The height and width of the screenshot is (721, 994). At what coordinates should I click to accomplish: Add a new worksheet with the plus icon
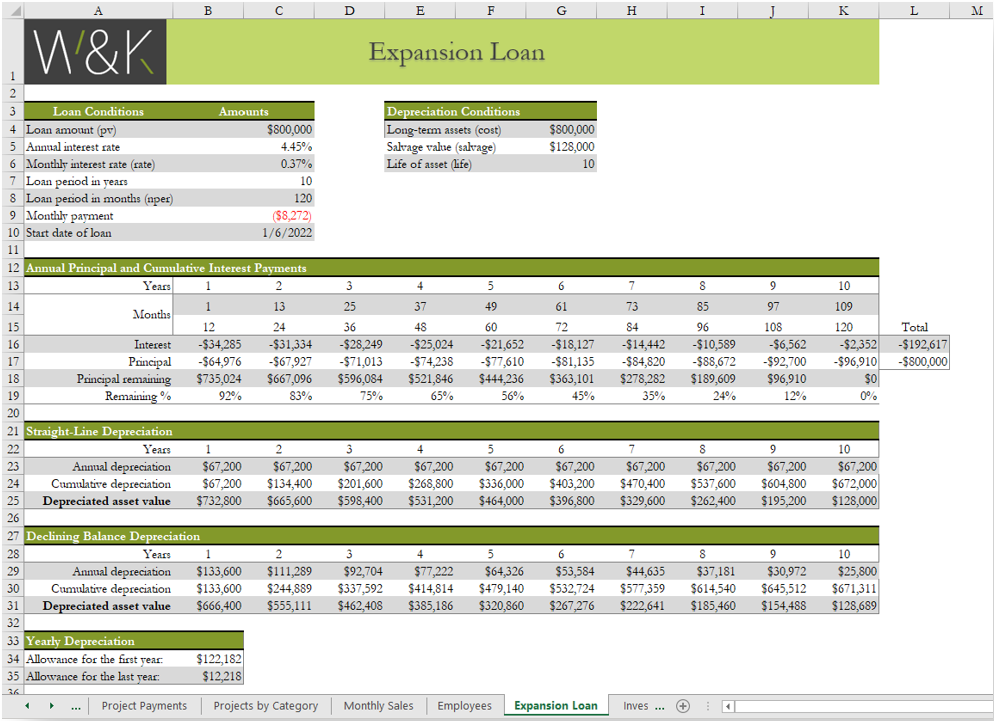(681, 705)
